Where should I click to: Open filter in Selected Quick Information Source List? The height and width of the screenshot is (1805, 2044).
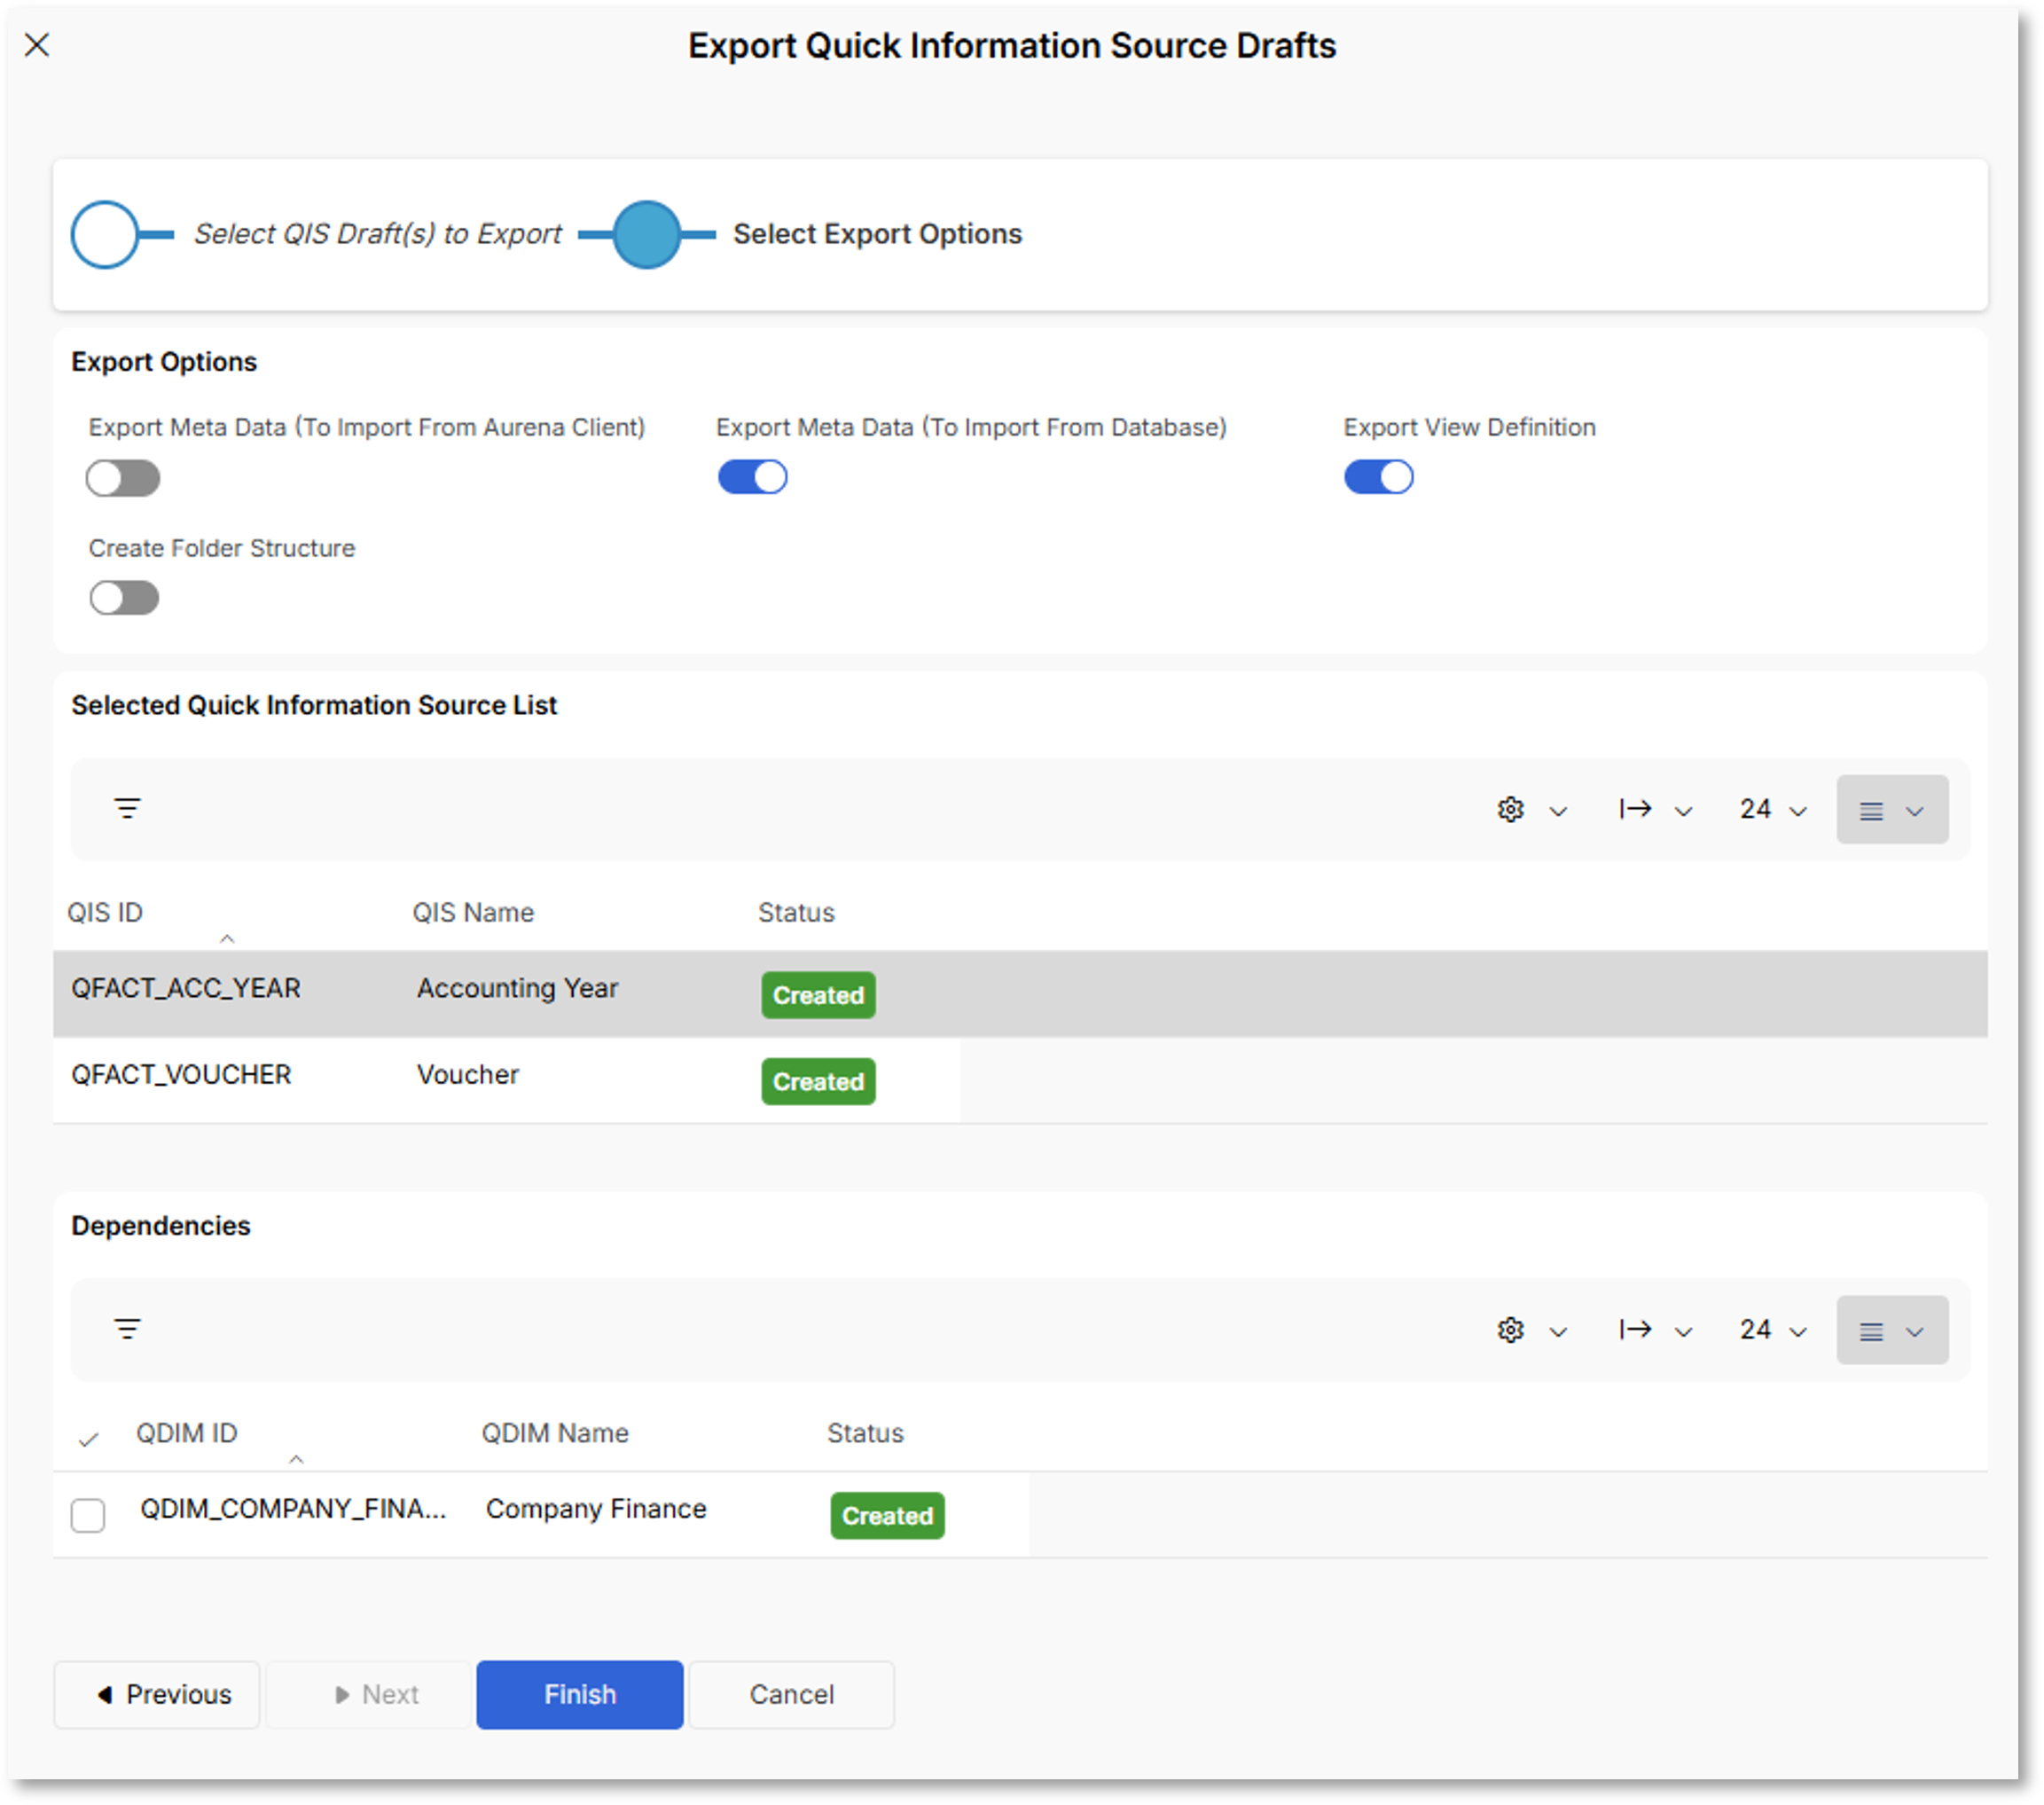tap(127, 808)
